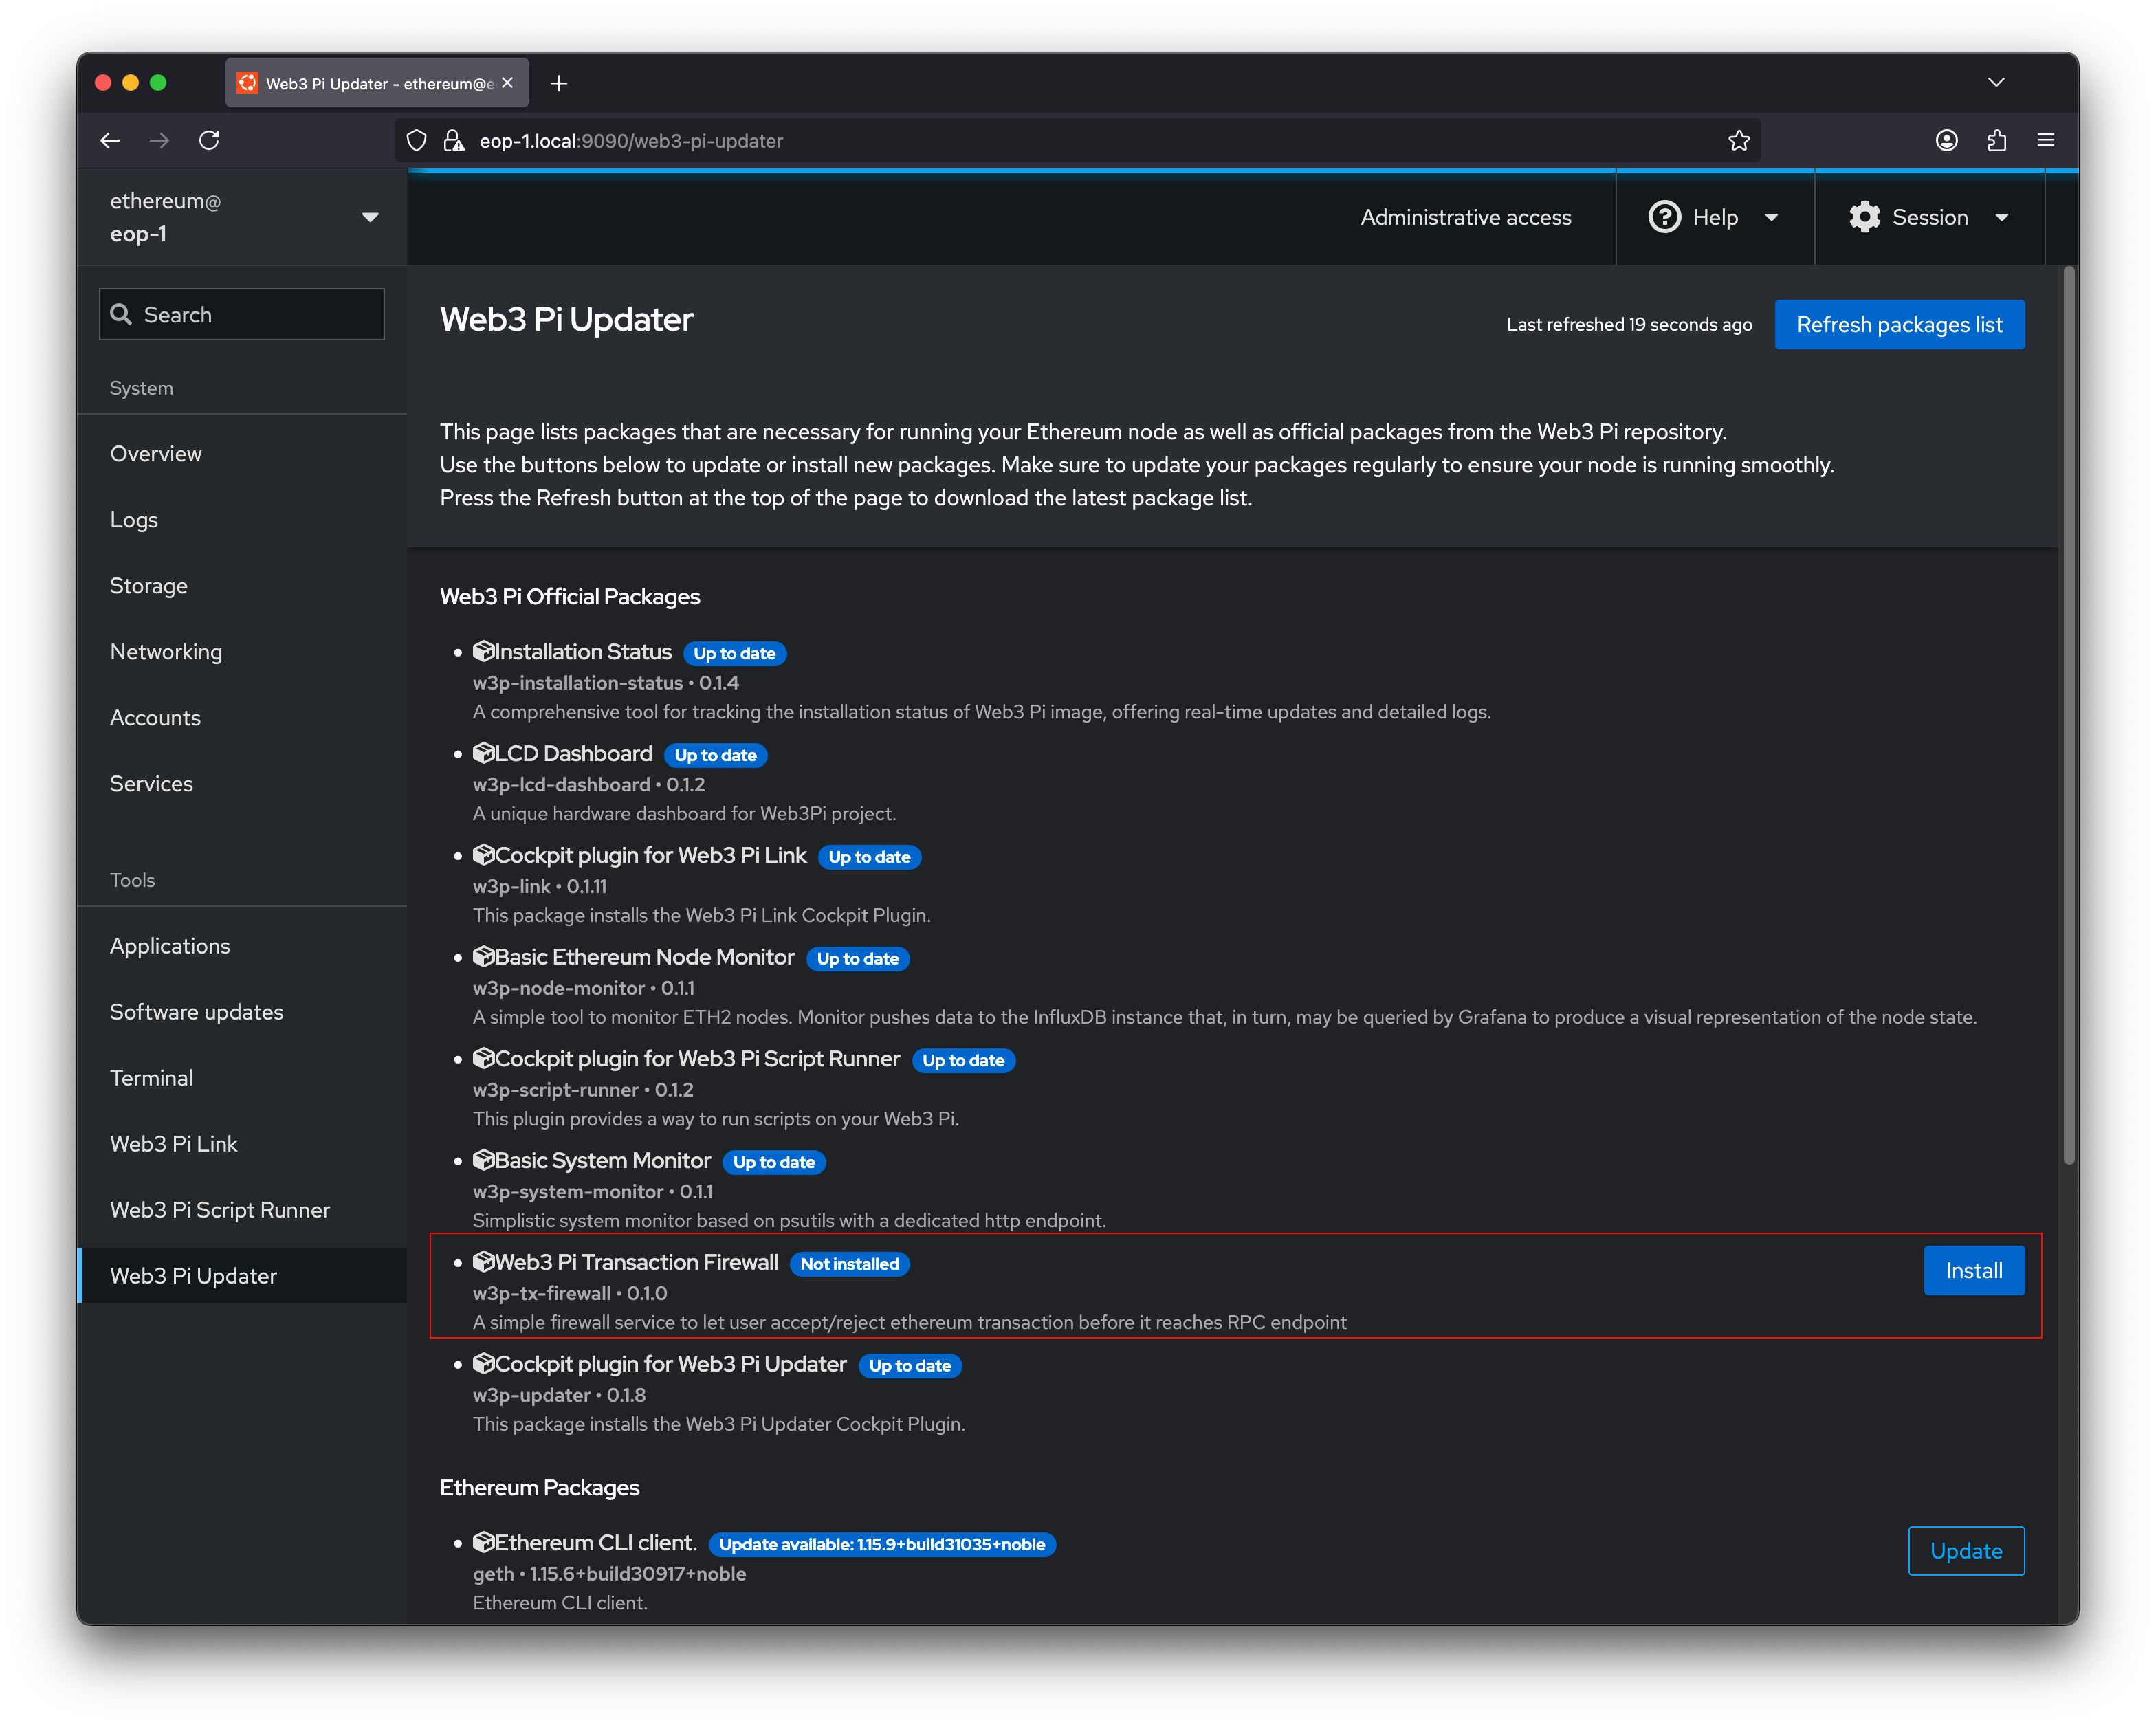Screen dimensions: 2156x1727
Task: Click Up to date badge for Installation Status
Action: point(735,653)
